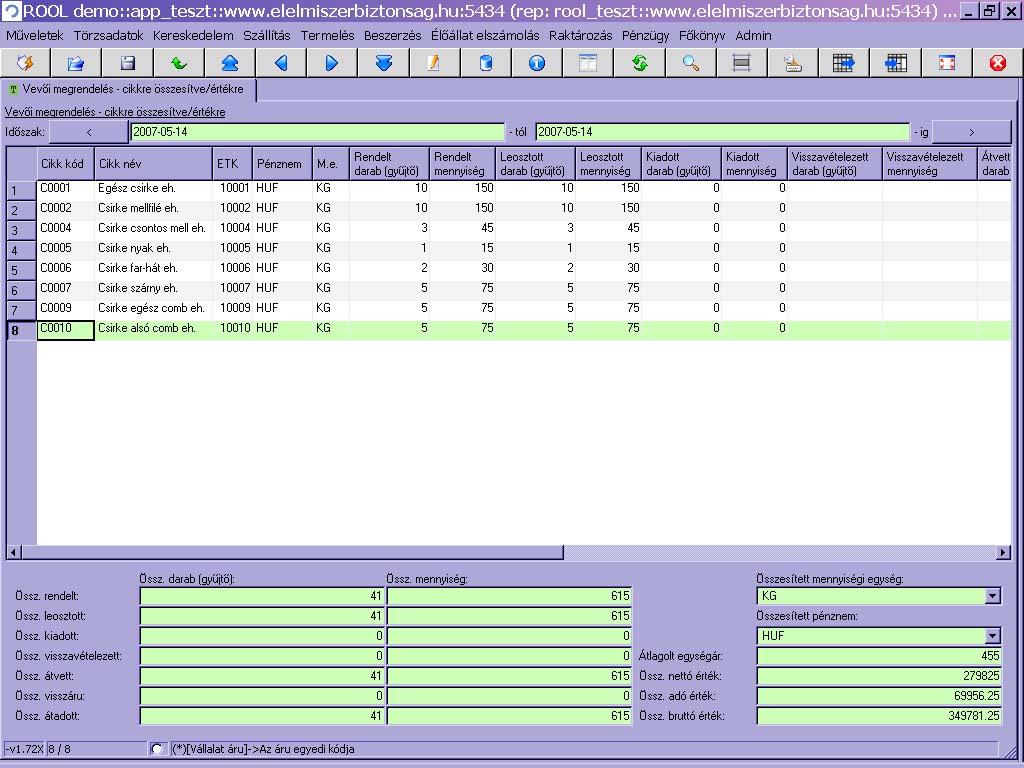This screenshot has width=1024, height=768.
Task: Open Összesített mennyiségi egység KG dropdown
Action: (993, 596)
